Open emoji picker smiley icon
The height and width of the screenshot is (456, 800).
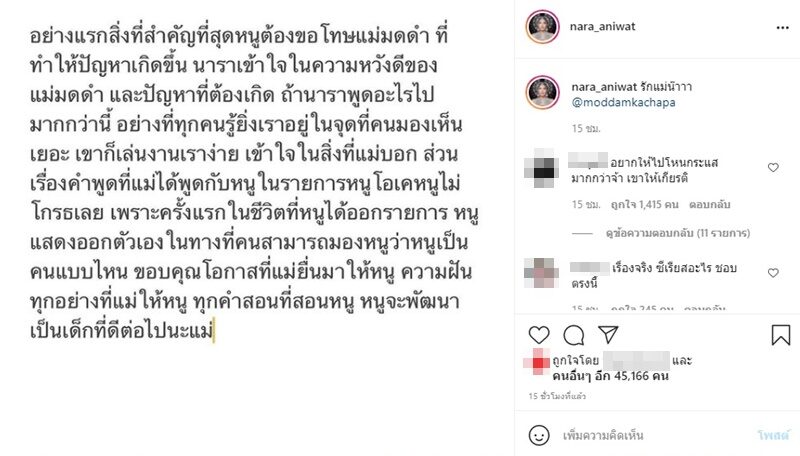(539, 436)
